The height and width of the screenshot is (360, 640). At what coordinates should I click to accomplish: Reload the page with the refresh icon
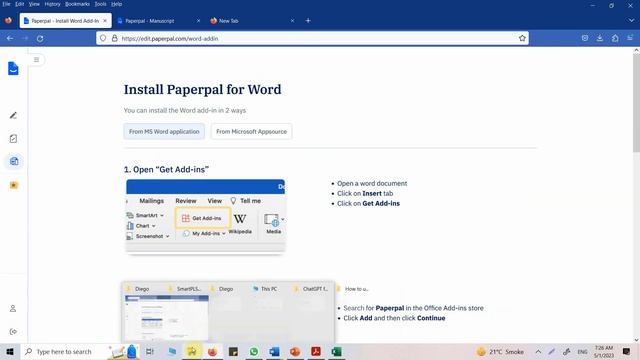[x=40, y=38]
